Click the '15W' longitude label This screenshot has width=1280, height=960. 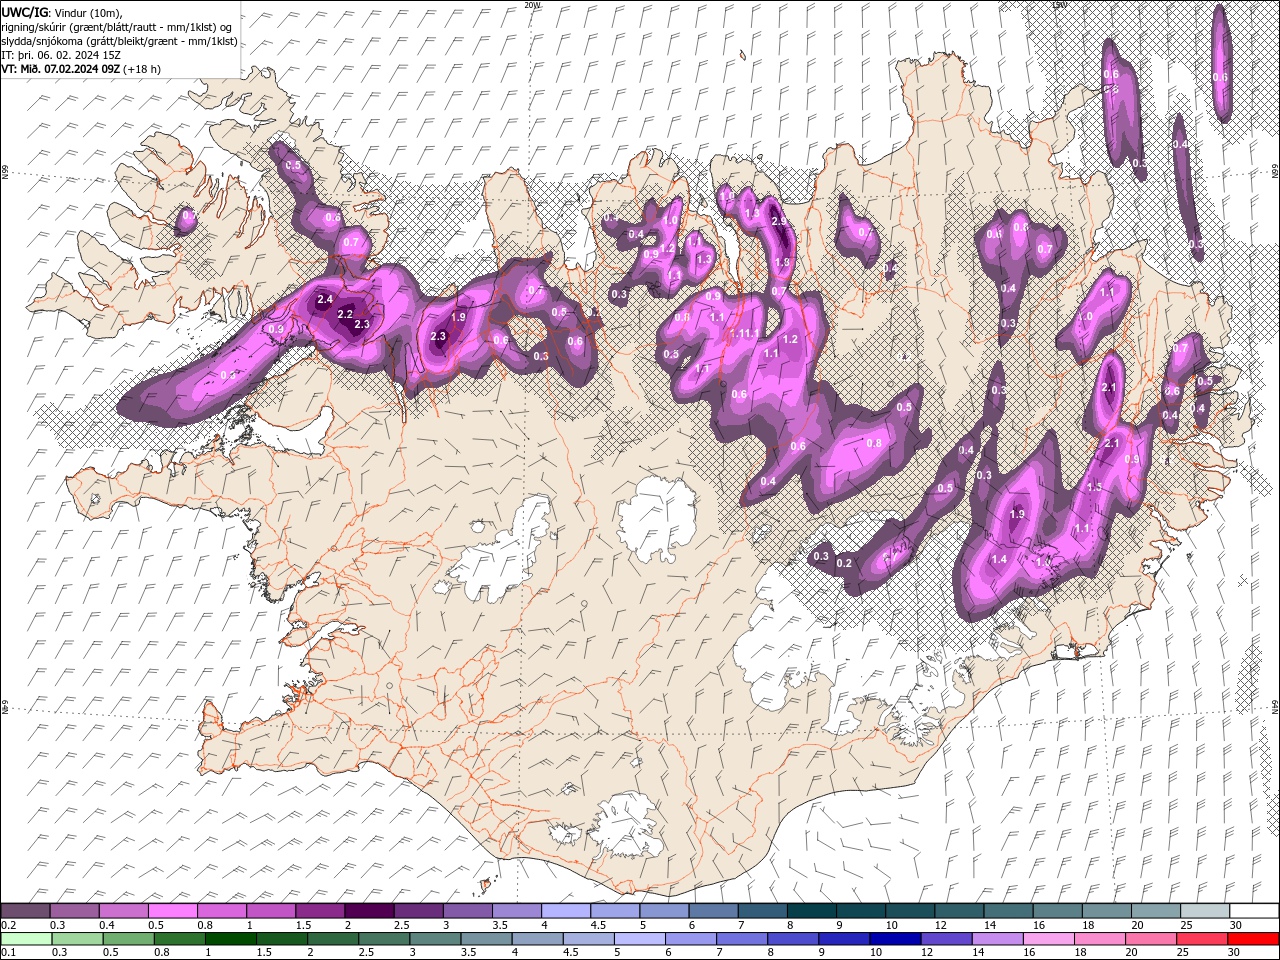(1059, 5)
